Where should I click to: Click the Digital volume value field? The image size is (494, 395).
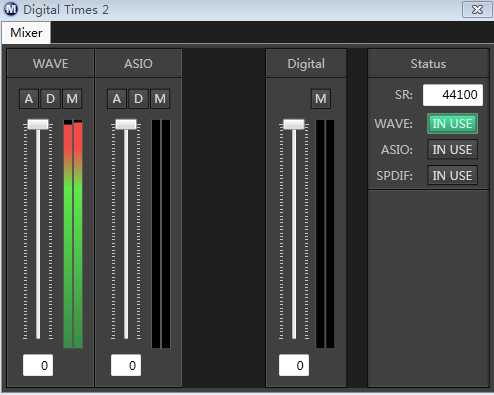point(294,365)
